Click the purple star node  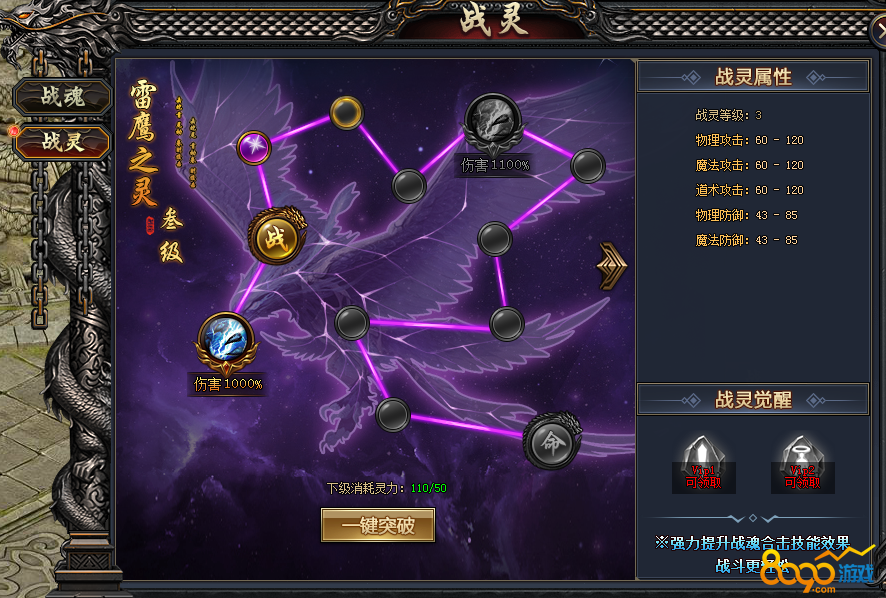click(254, 147)
